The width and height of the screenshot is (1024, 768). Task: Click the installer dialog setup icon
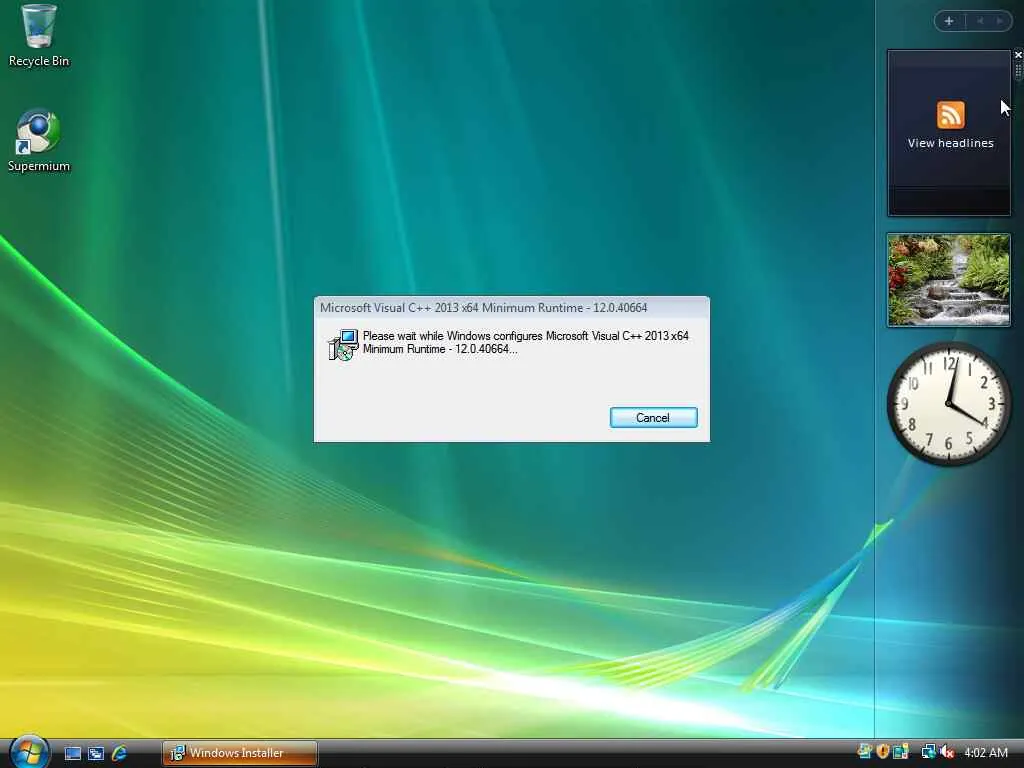pyautogui.click(x=343, y=345)
